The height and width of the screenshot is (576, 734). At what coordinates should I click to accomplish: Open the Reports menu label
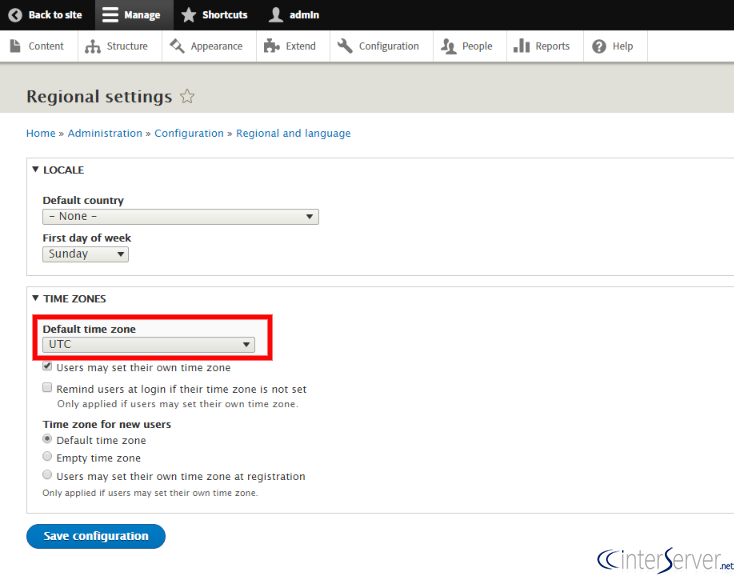[x=552, y=46]
